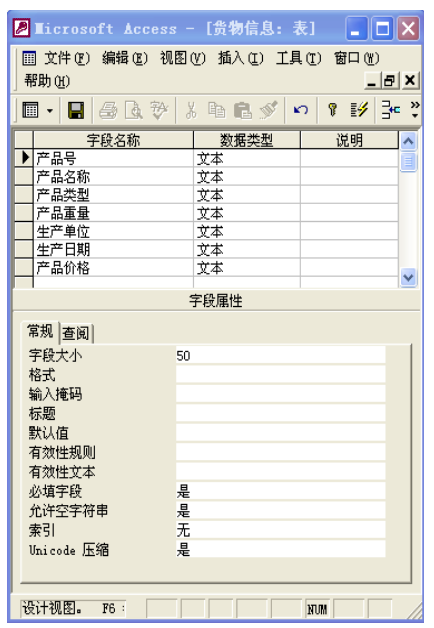Click the 允许空字符串 value 是
434x628 pixels.
pos(281,510)
